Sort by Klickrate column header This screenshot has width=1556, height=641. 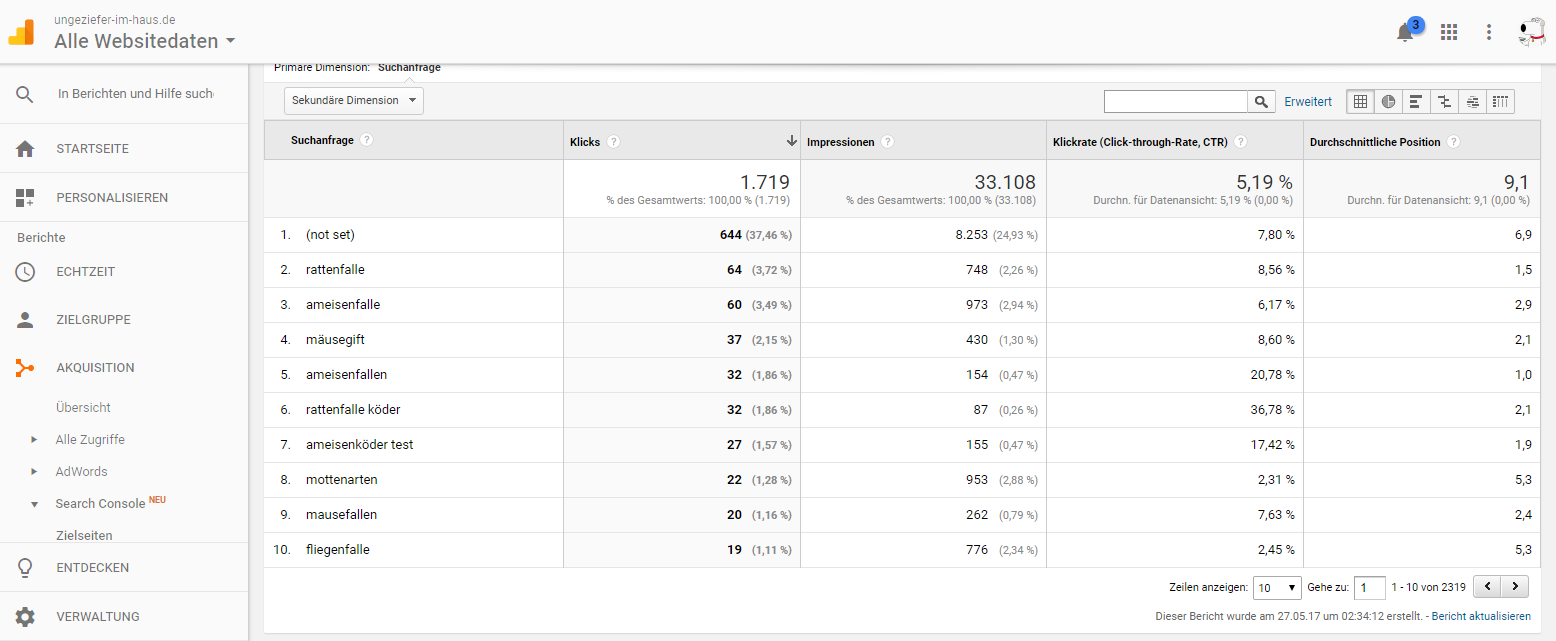(1140, 142)
